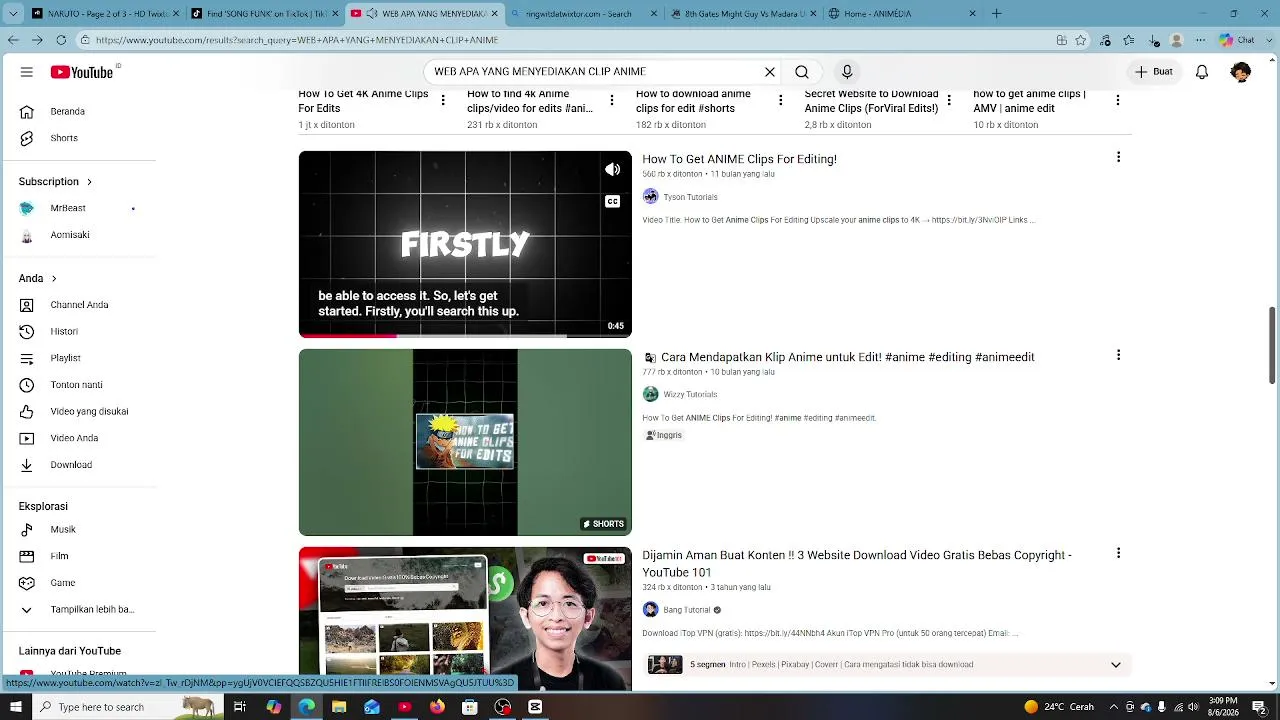This screenshot has width=1280, height=720.
Task: Open 'How To Get ANIME Clips For Editing!' title
Action: (739, 159)
